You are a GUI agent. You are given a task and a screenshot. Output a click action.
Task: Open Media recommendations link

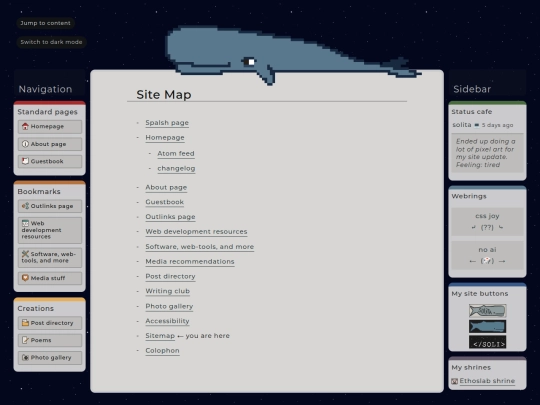[x=190, y=261]
